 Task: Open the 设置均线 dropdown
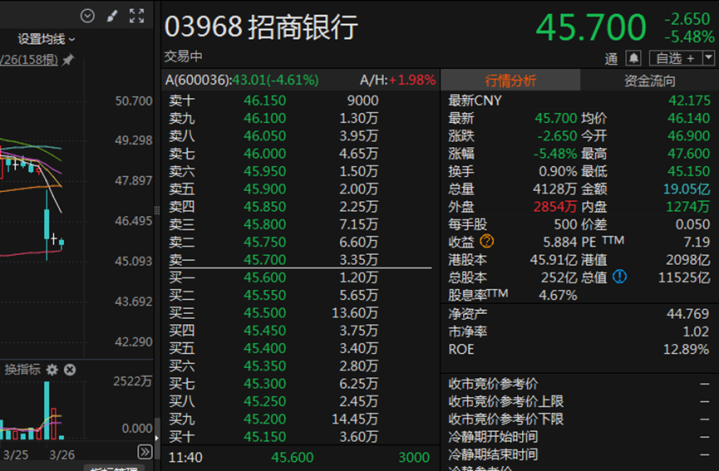(x=46, y=39)
